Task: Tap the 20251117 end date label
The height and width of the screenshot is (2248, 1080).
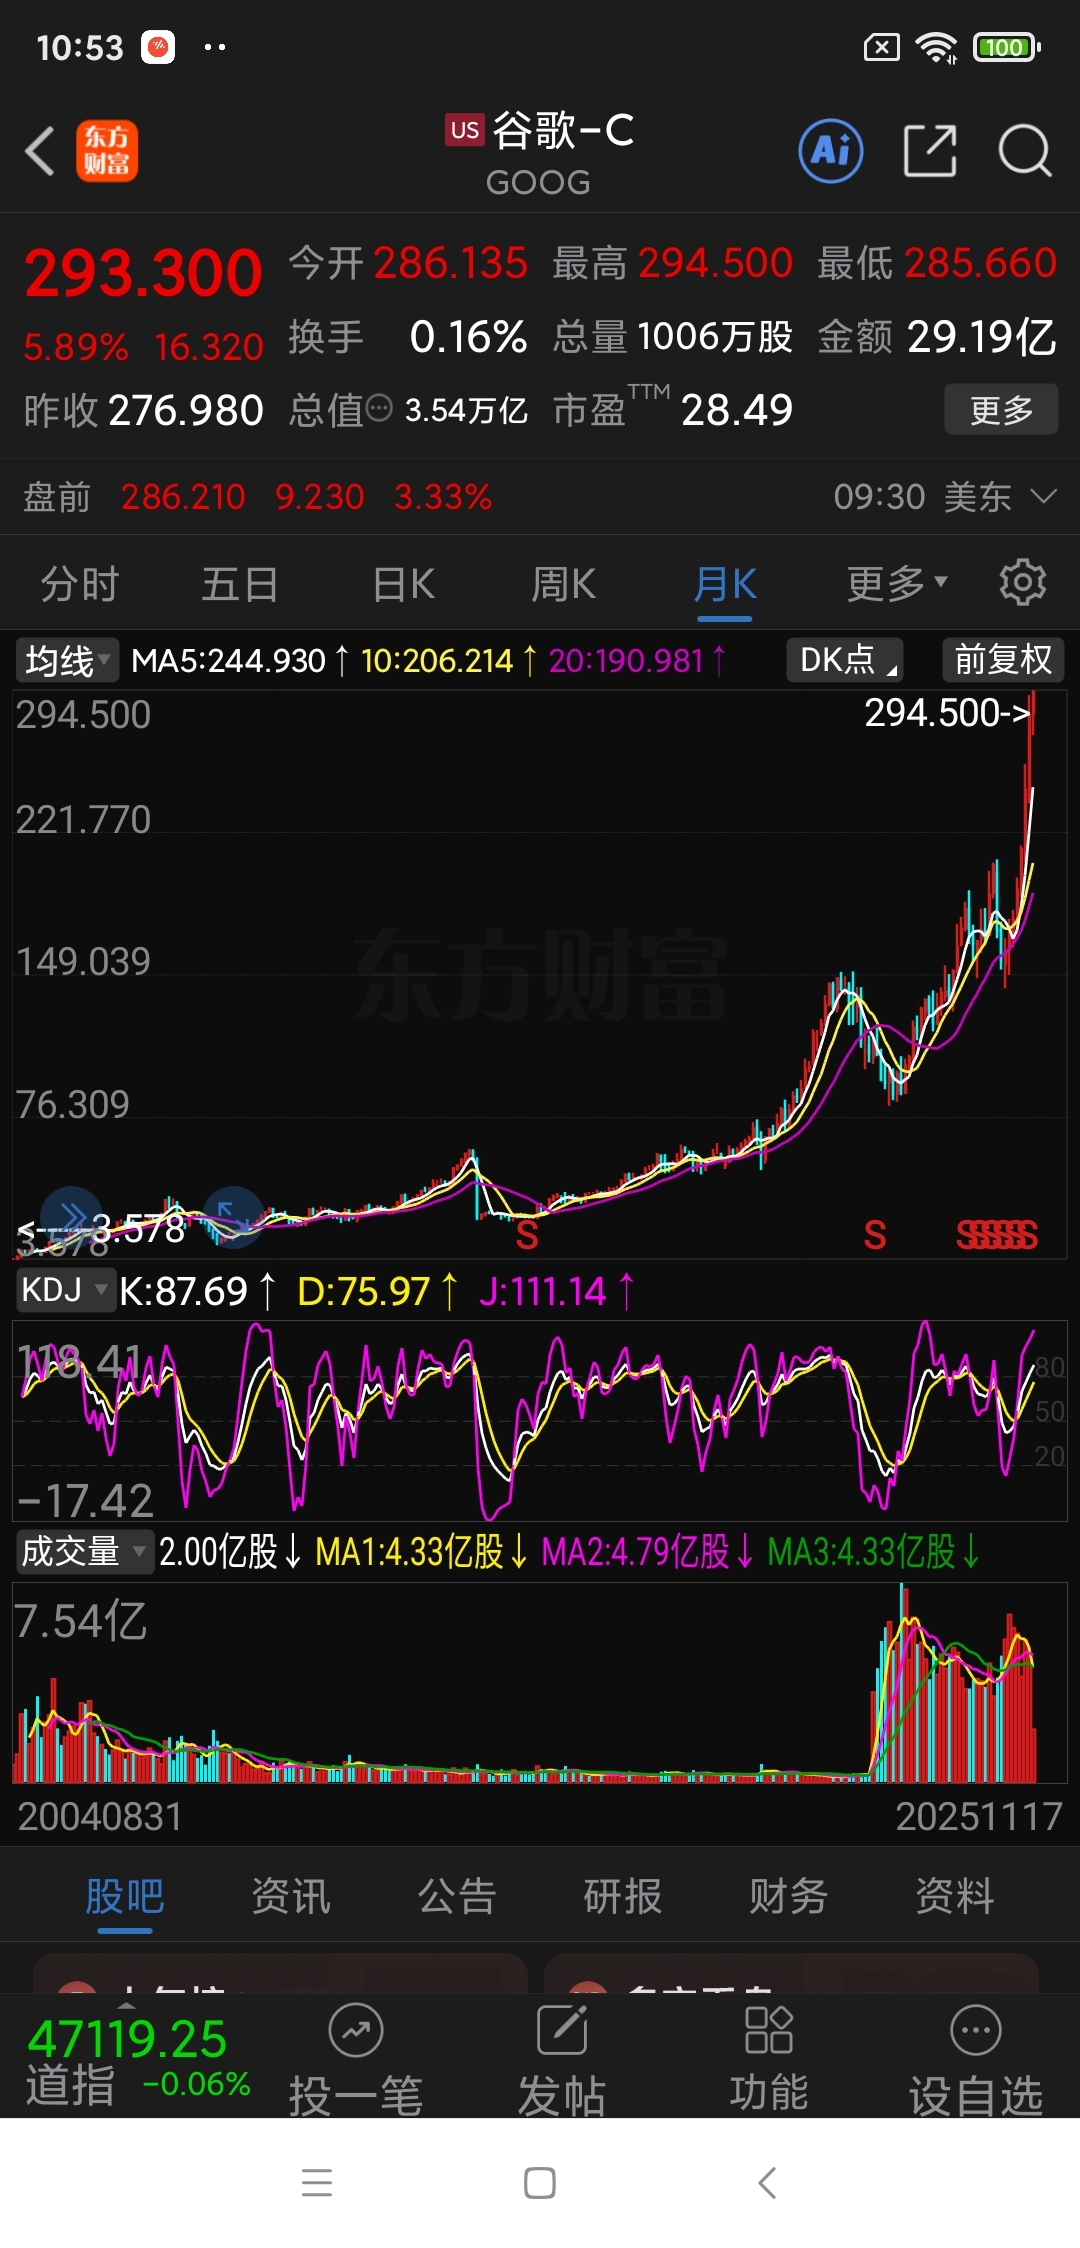Action: [978, 1817]
